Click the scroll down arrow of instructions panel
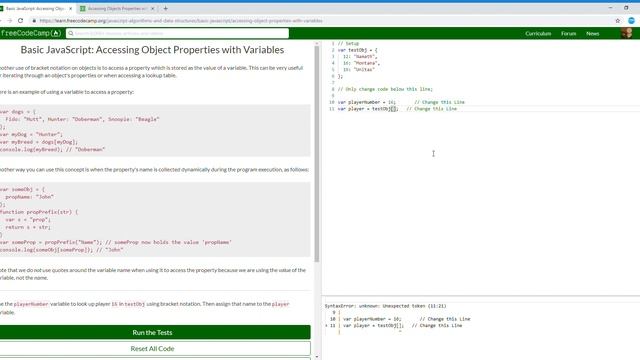This screenshot has height=360, width=640. 317,357
